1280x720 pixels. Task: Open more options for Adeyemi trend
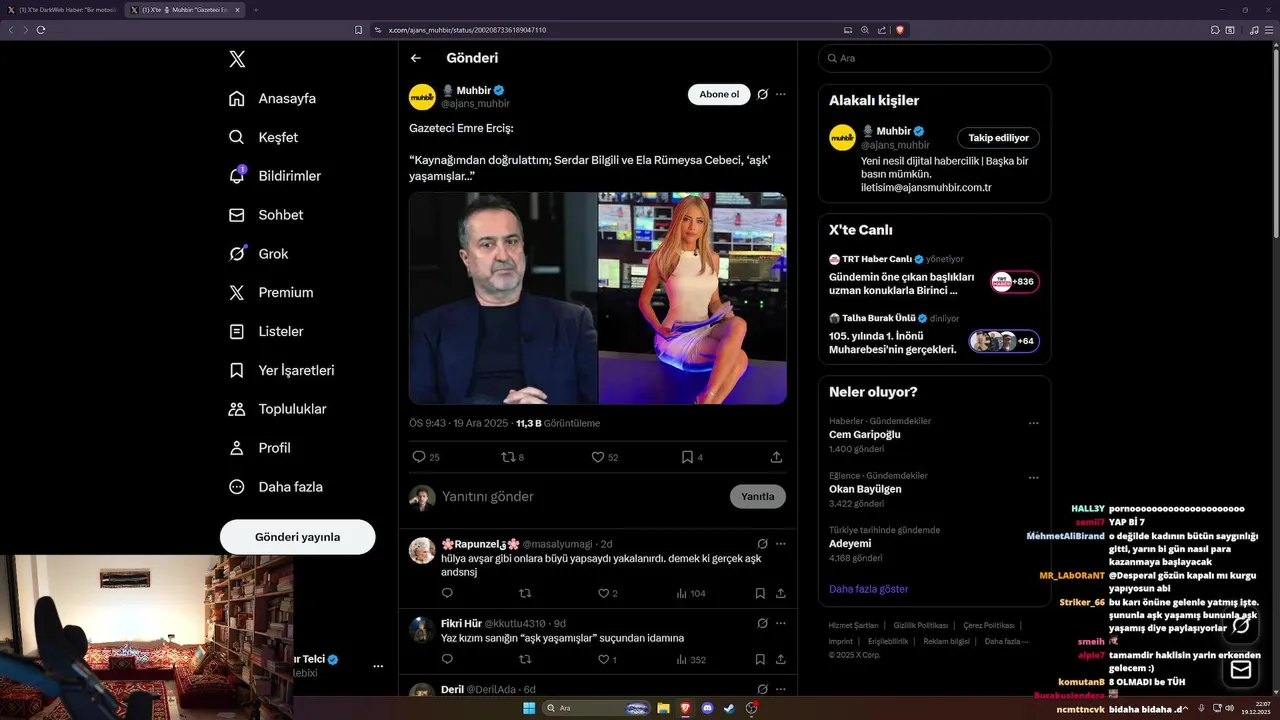1034,531
